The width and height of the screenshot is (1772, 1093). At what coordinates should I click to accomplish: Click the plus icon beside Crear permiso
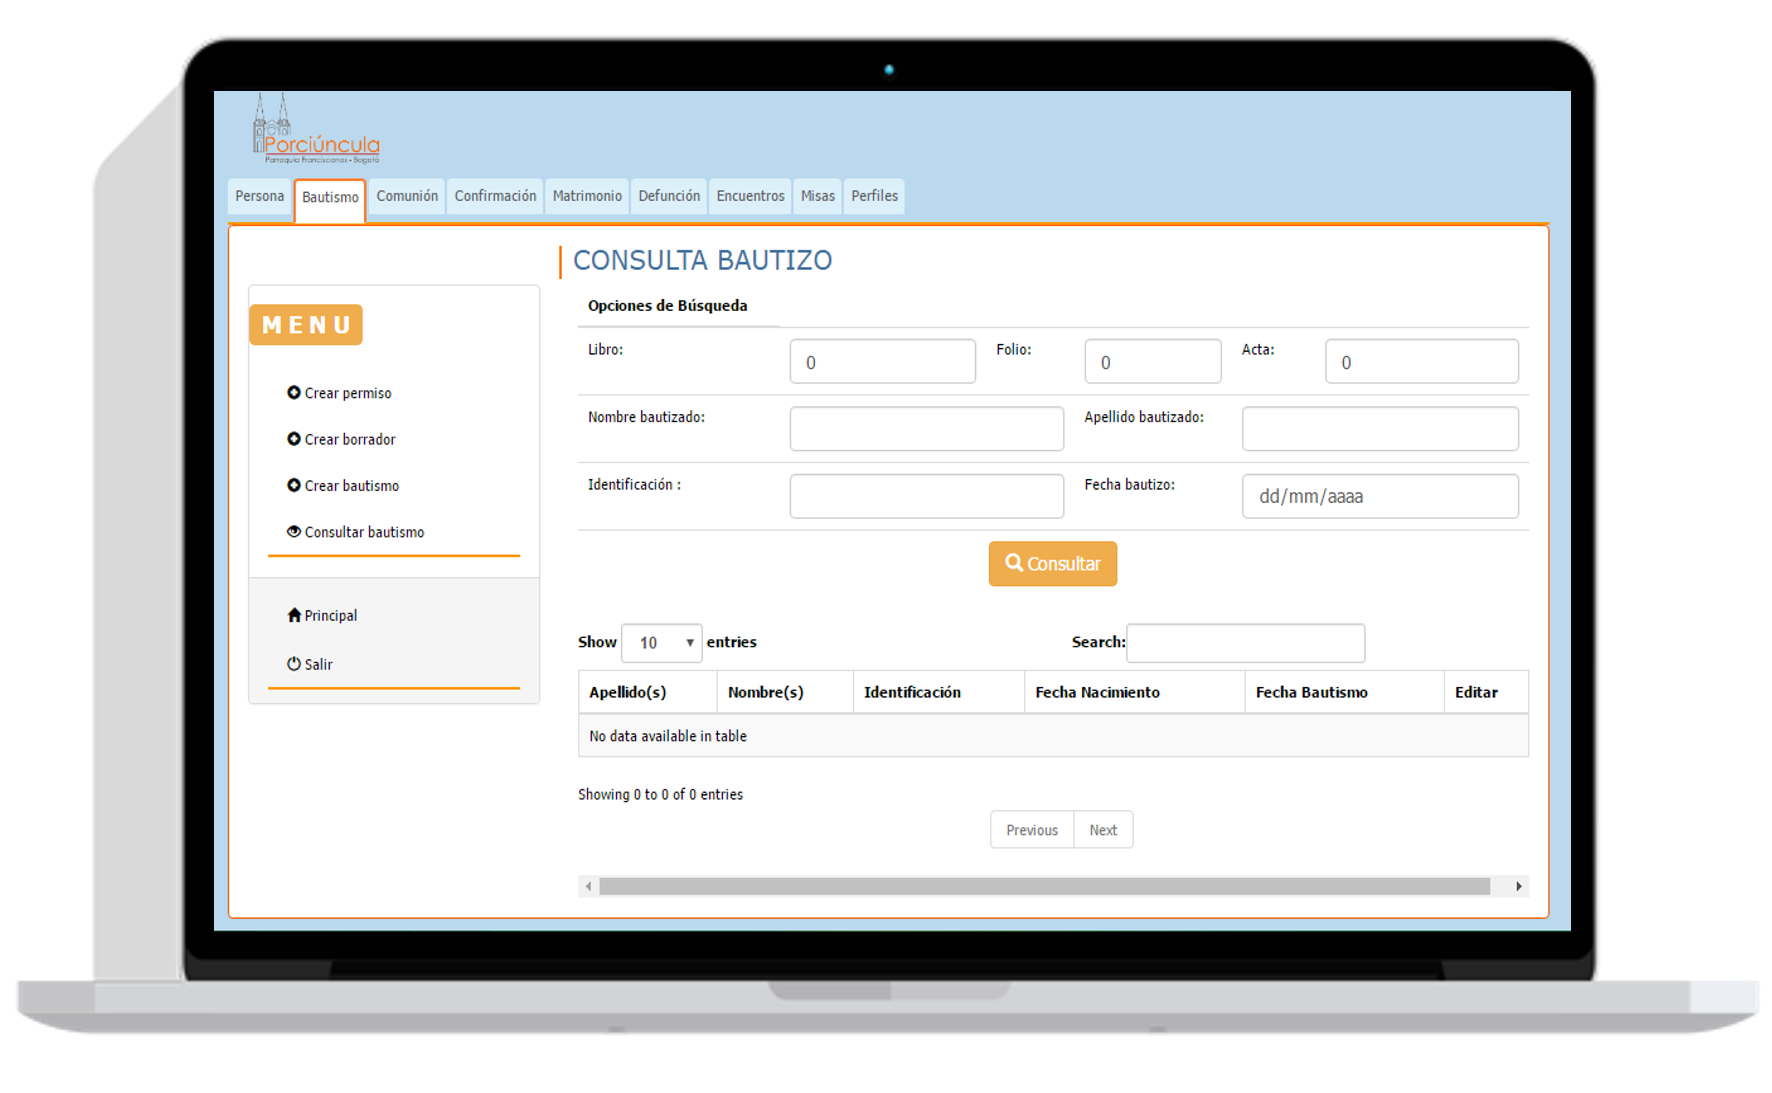[x=294, y=393]
